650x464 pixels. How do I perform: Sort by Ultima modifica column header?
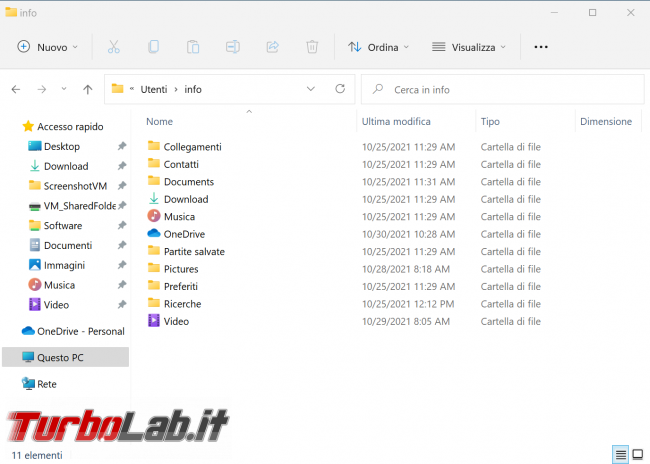pyautogui.click(x=396, y=121)
